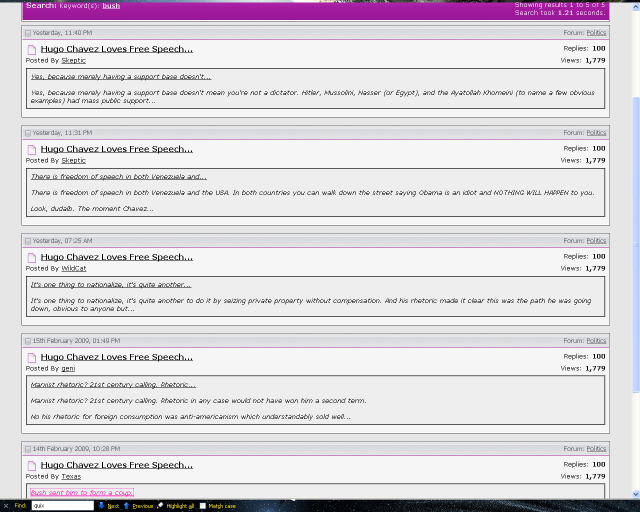This screenshot has height=512, width=640.
Task: Open Hugo Chavez thread title posted by geni
Action: 116,357
